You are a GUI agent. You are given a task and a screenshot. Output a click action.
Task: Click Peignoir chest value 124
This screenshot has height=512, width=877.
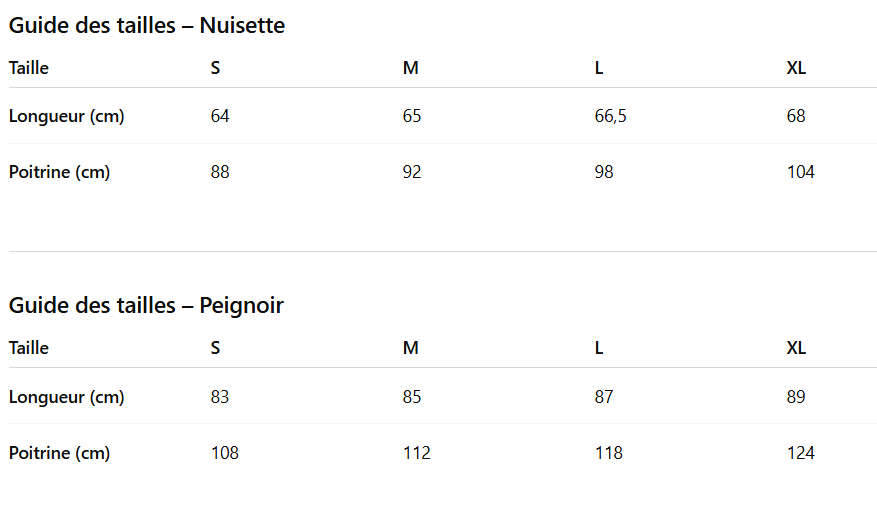pos(800,453)
